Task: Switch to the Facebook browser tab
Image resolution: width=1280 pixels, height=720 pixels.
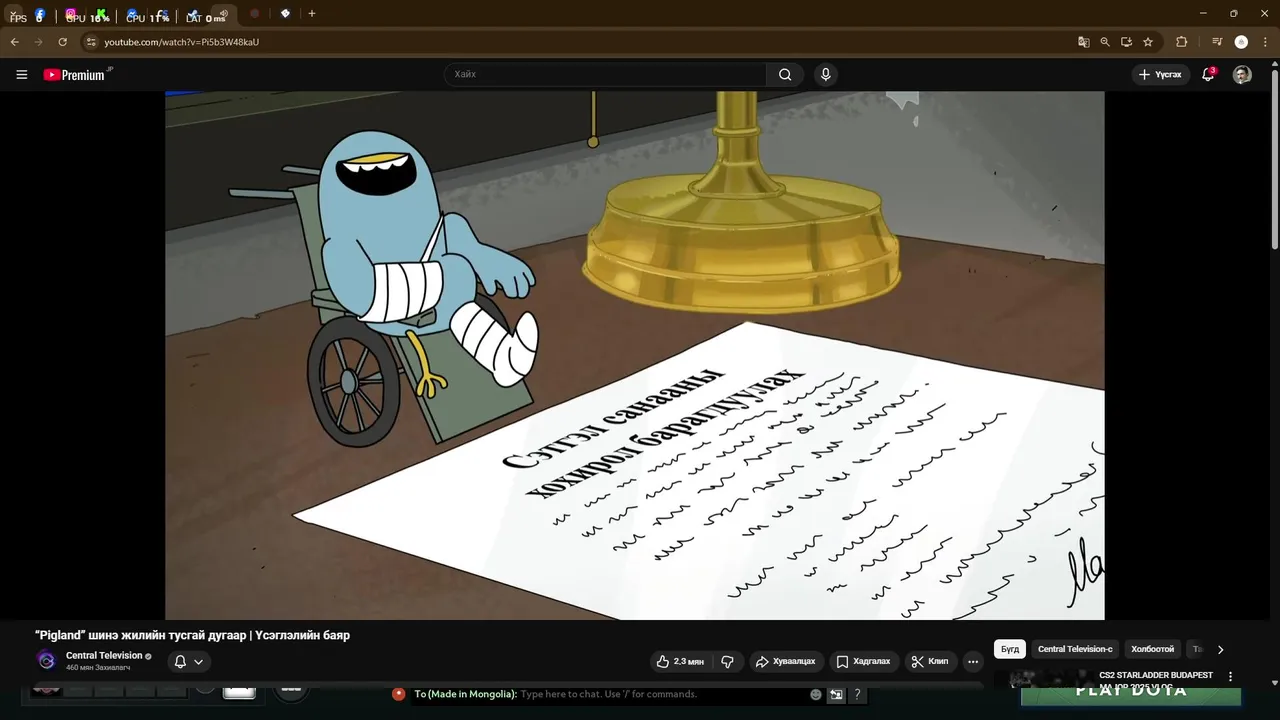Action: pos(40,15)
